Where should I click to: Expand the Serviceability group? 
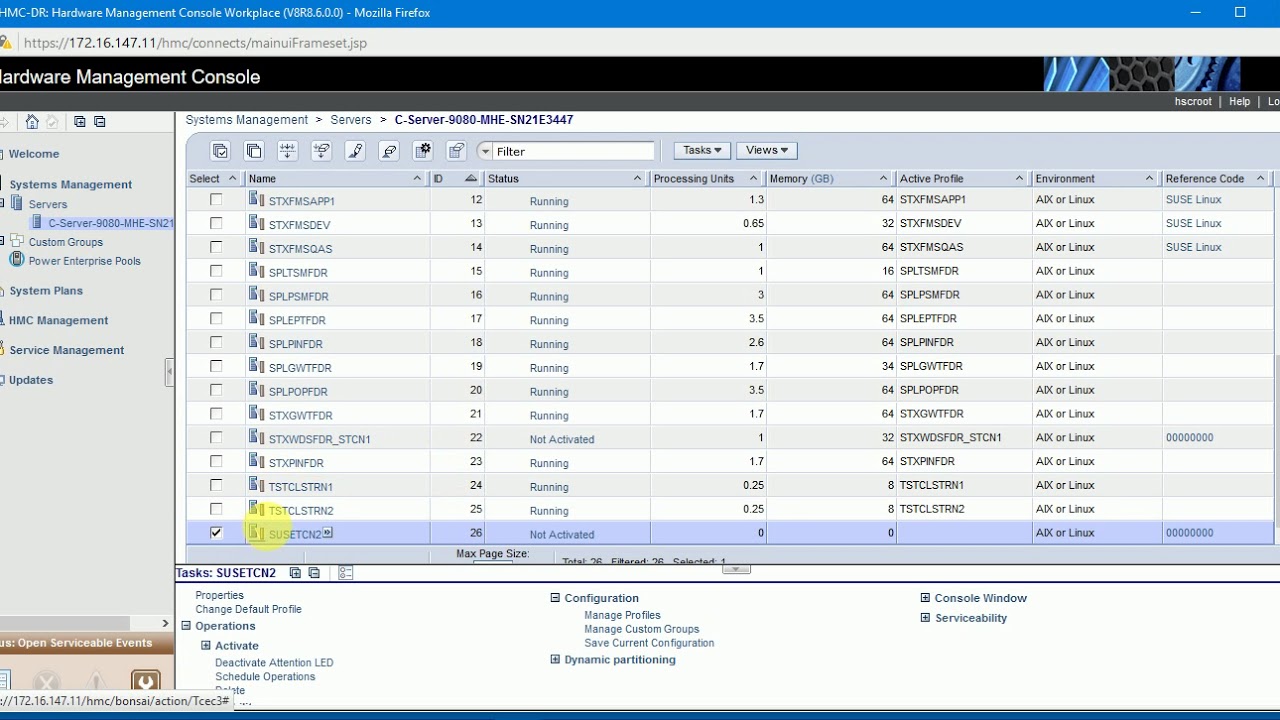tap(925, 618)
